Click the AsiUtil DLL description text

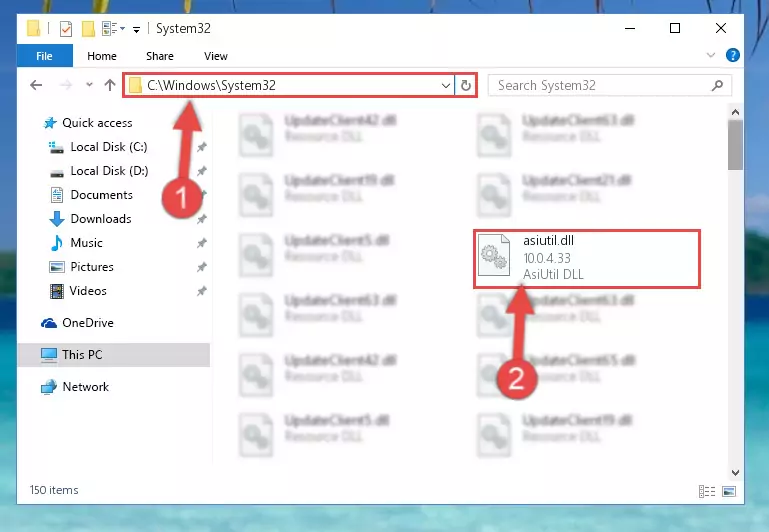[553, 274]
